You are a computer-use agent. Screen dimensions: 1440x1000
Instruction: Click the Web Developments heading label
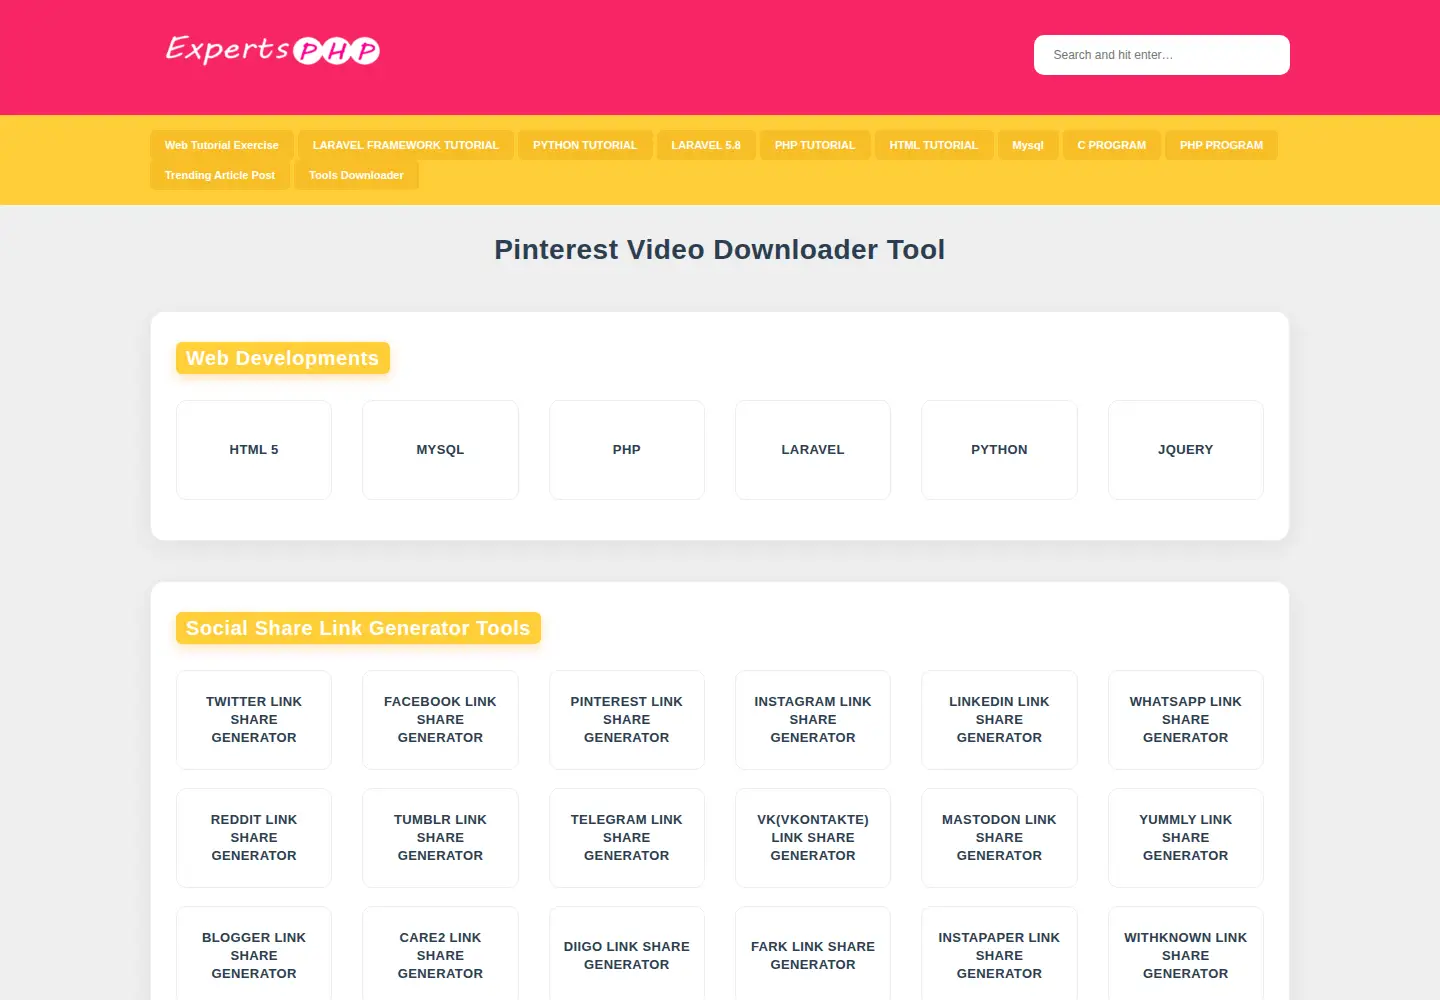tap(283, 358)
